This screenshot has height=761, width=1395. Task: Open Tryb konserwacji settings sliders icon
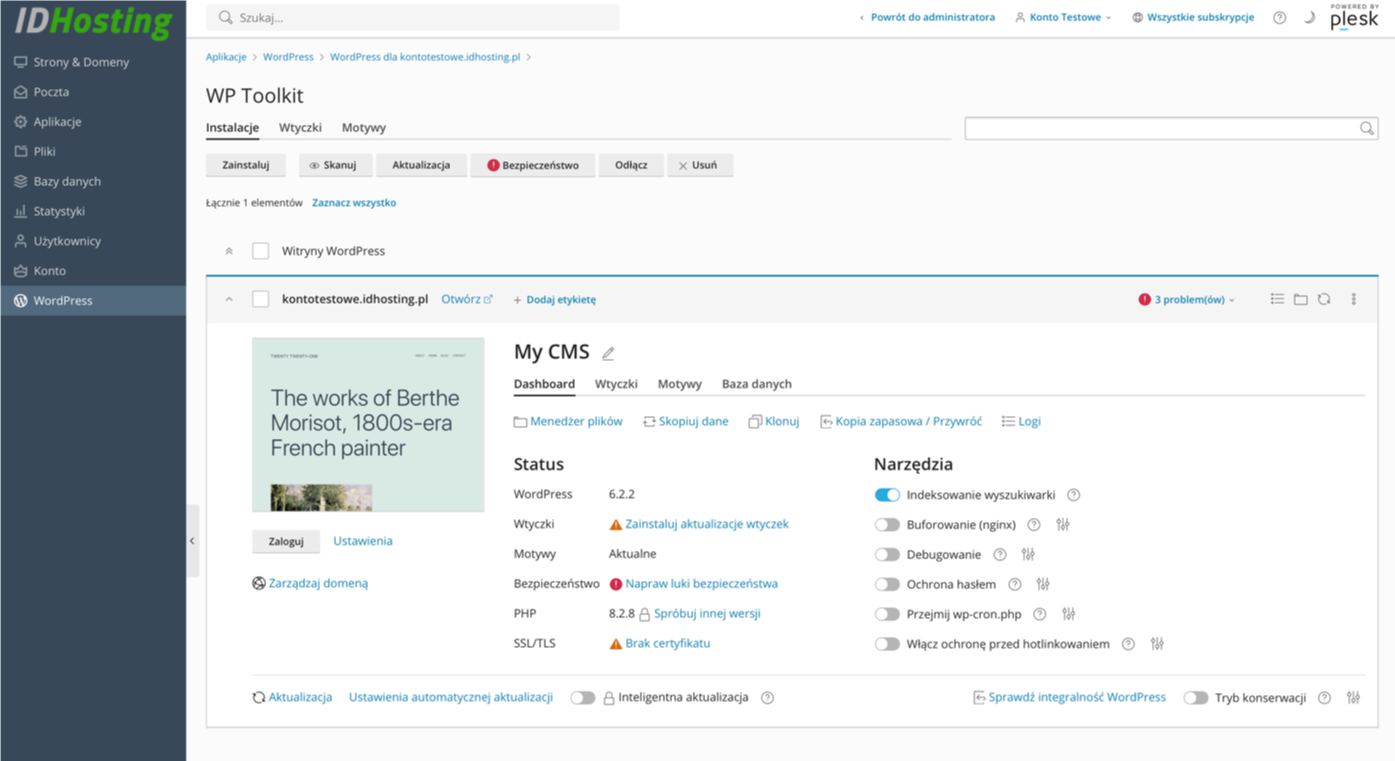click(1353, 698)
